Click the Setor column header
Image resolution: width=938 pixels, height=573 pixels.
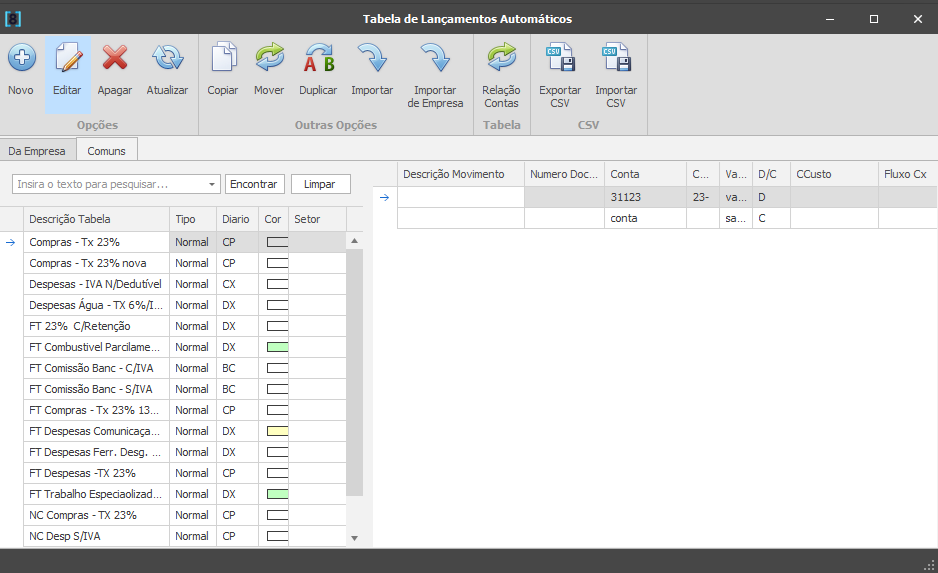tap(318, 219)
